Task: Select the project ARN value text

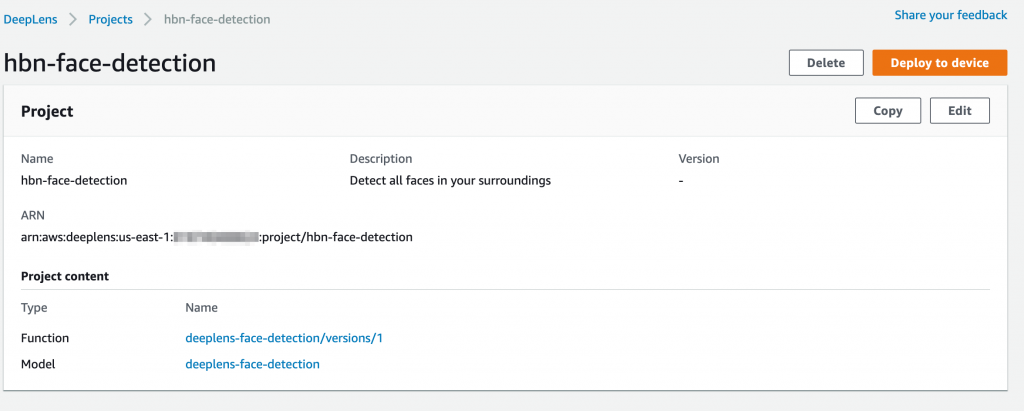Action: 217,238
